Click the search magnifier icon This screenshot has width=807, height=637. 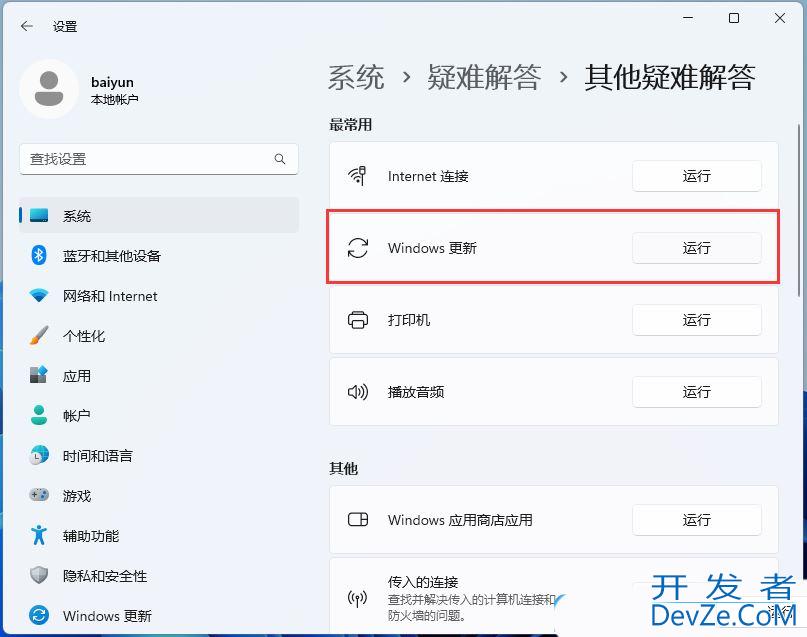point(280,159)
